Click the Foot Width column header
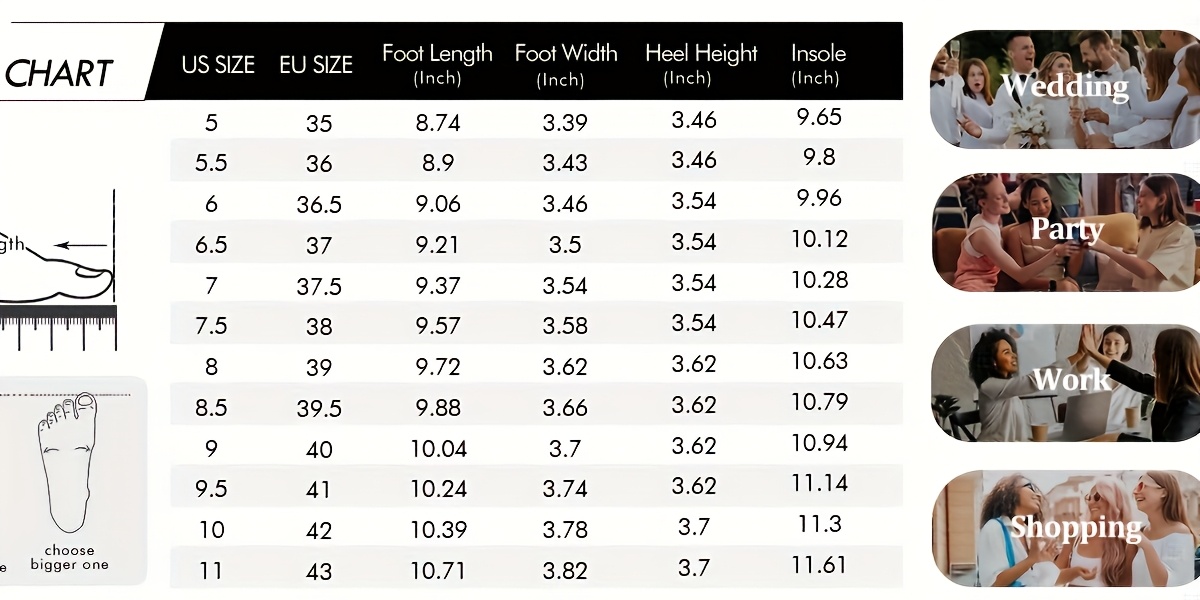Viewport: 1200px width, 600px height. pos(566,63)
